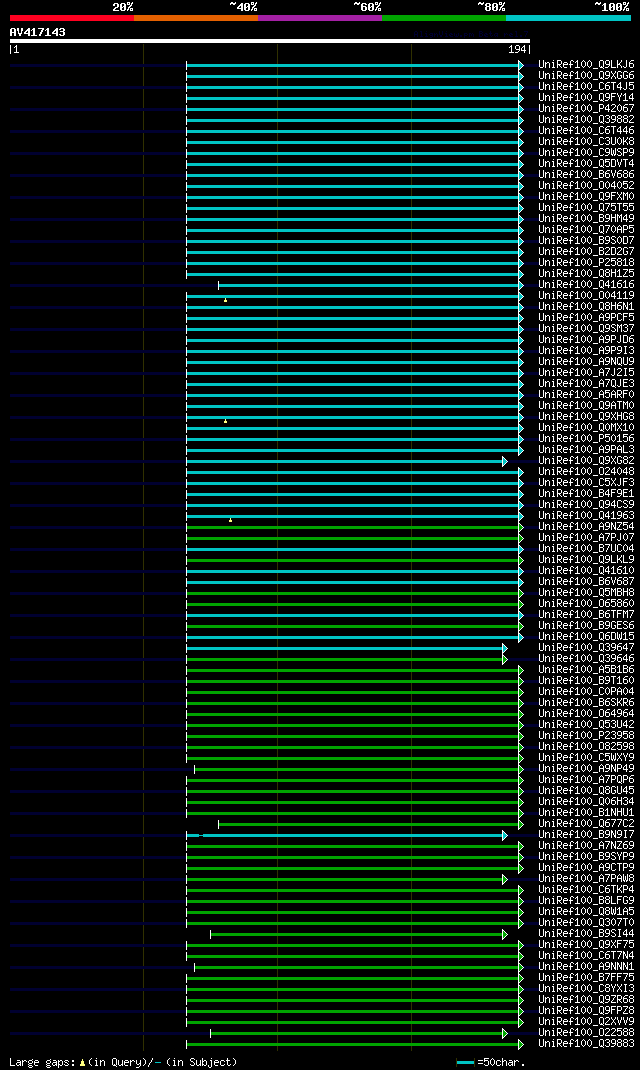Open hit UniRef100_C5XJF3
Image resolution: width=640 pixels, height=1070 pixels.
(x=586, y=482)
